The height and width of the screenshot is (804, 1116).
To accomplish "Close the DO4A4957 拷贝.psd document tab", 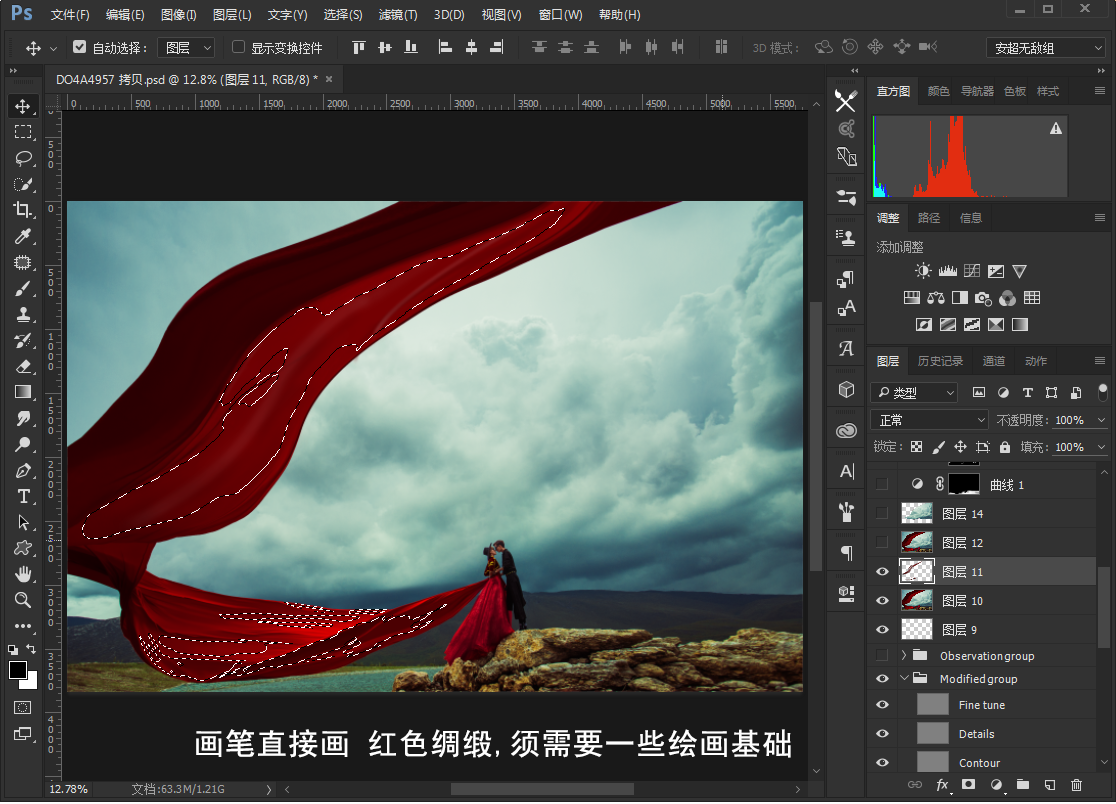I will pyautogui.click(x=329, y=79).
